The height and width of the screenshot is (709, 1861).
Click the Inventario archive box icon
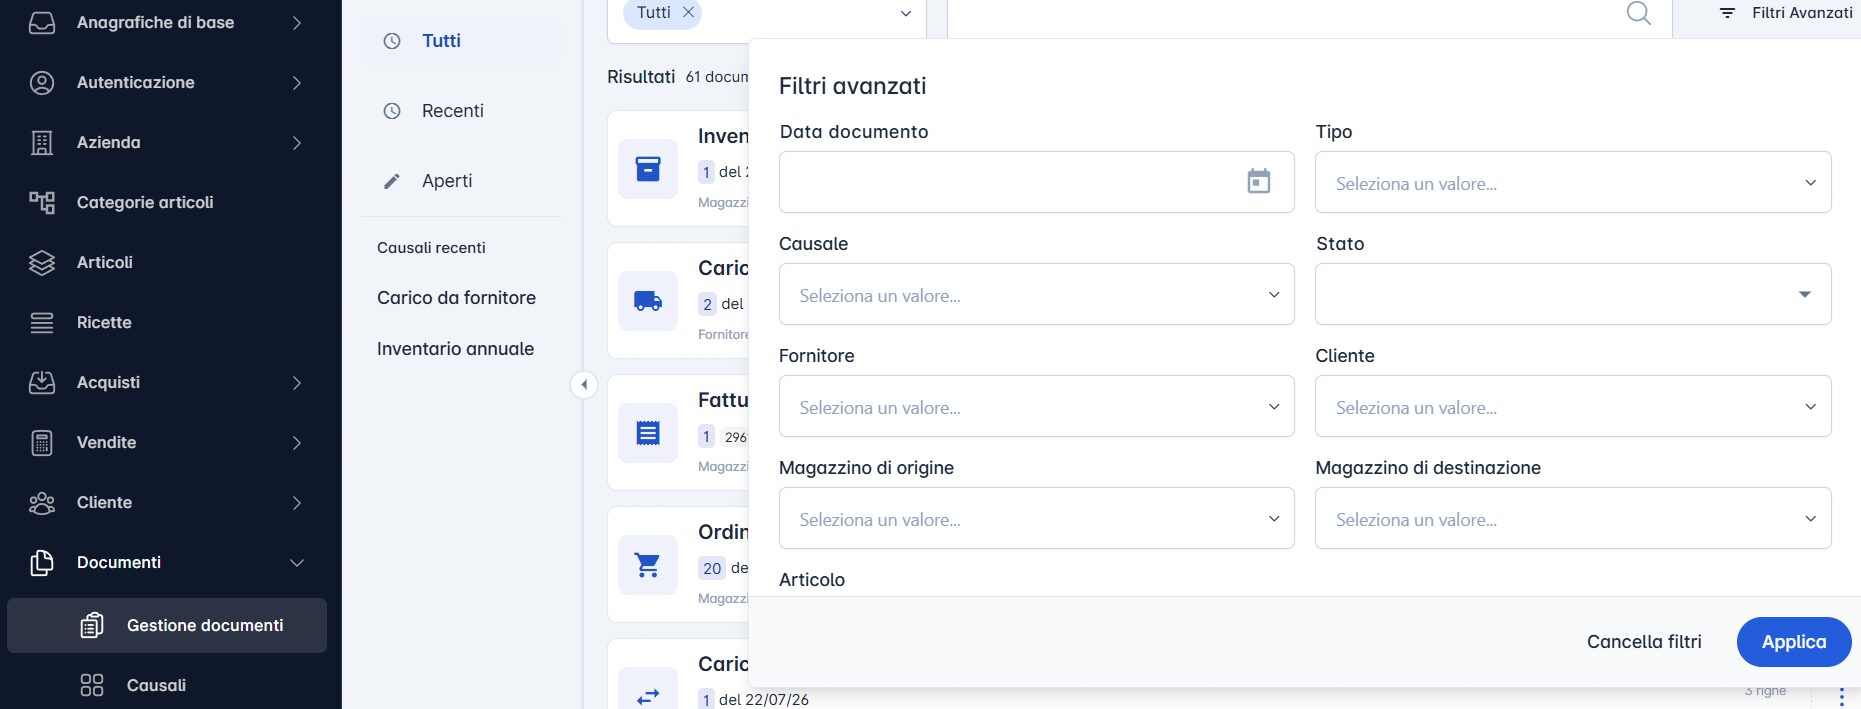[648, 169]
